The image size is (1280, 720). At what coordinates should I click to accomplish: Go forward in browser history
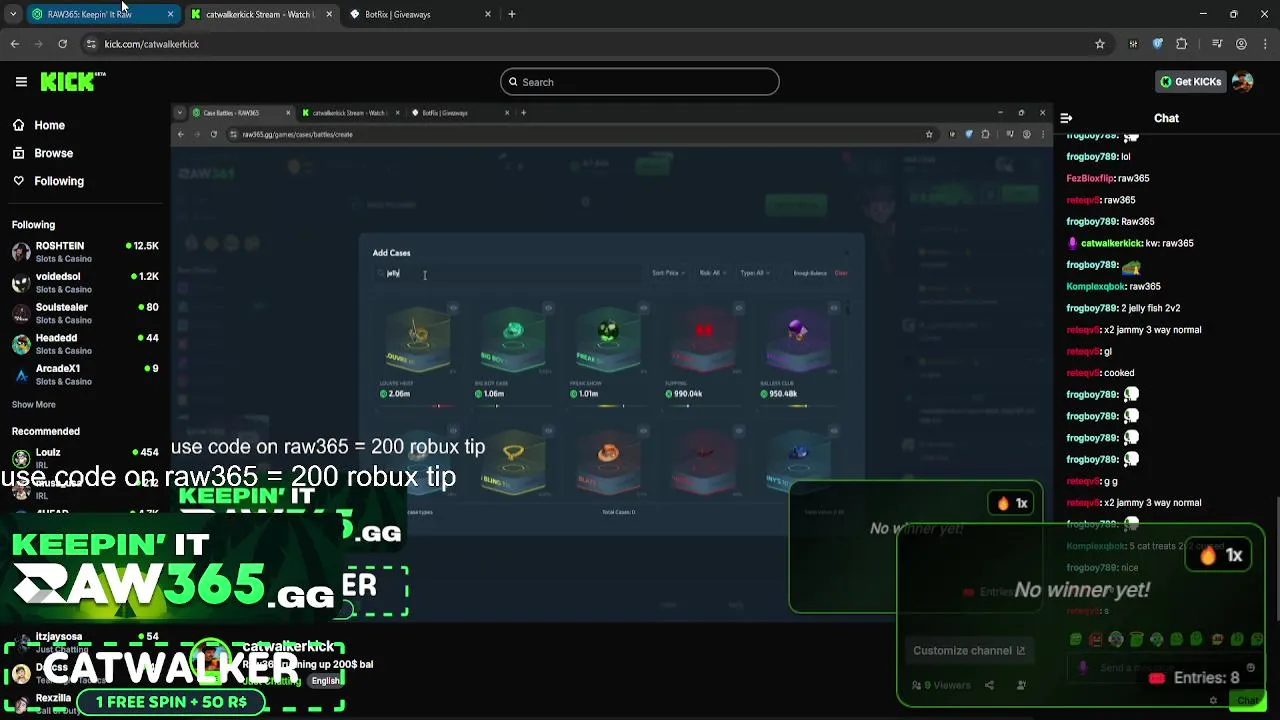pyautogui.click(x=39, y=44)
